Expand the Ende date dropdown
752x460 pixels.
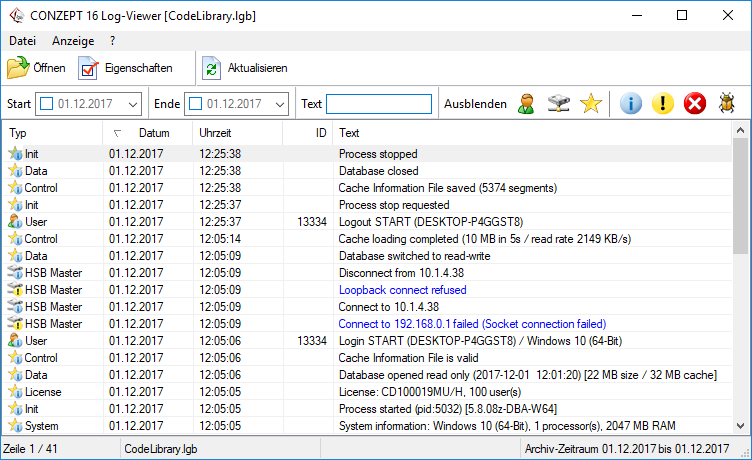pos(280,104)
